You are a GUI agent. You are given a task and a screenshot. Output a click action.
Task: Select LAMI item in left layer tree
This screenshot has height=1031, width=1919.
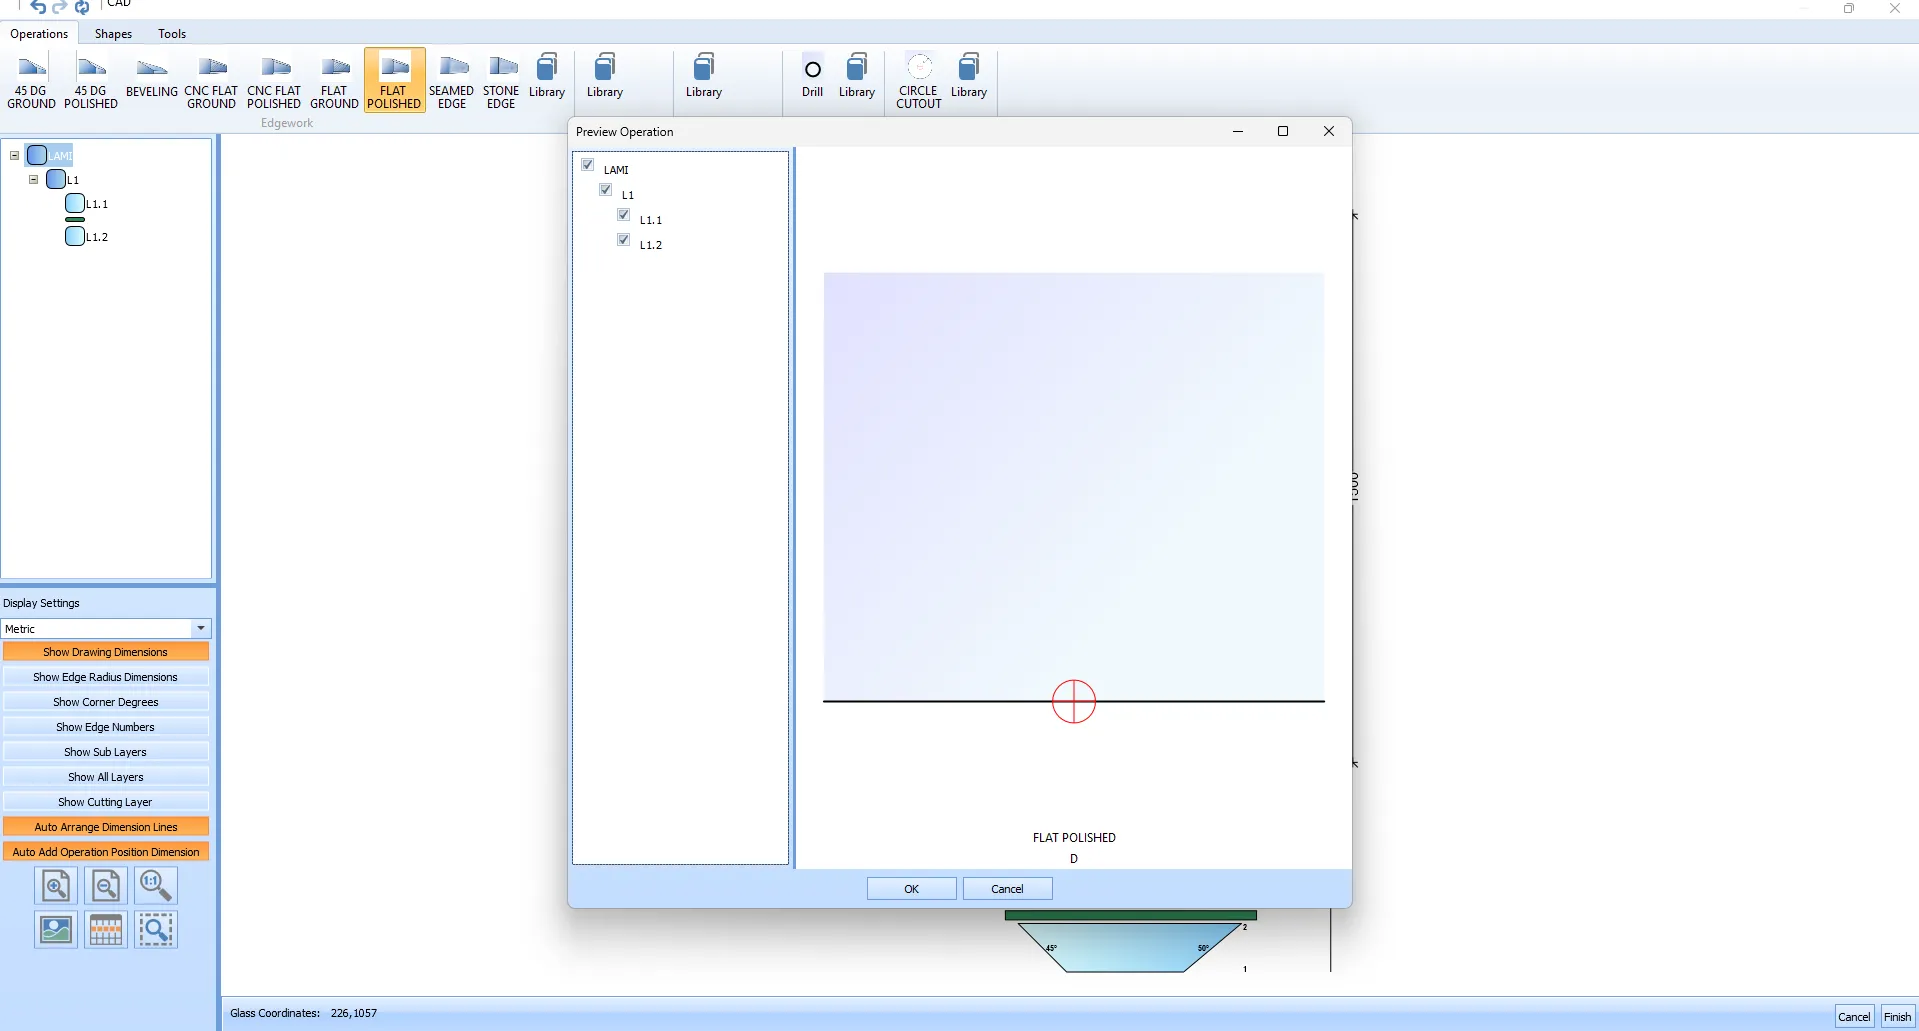(x=50, y=155)
